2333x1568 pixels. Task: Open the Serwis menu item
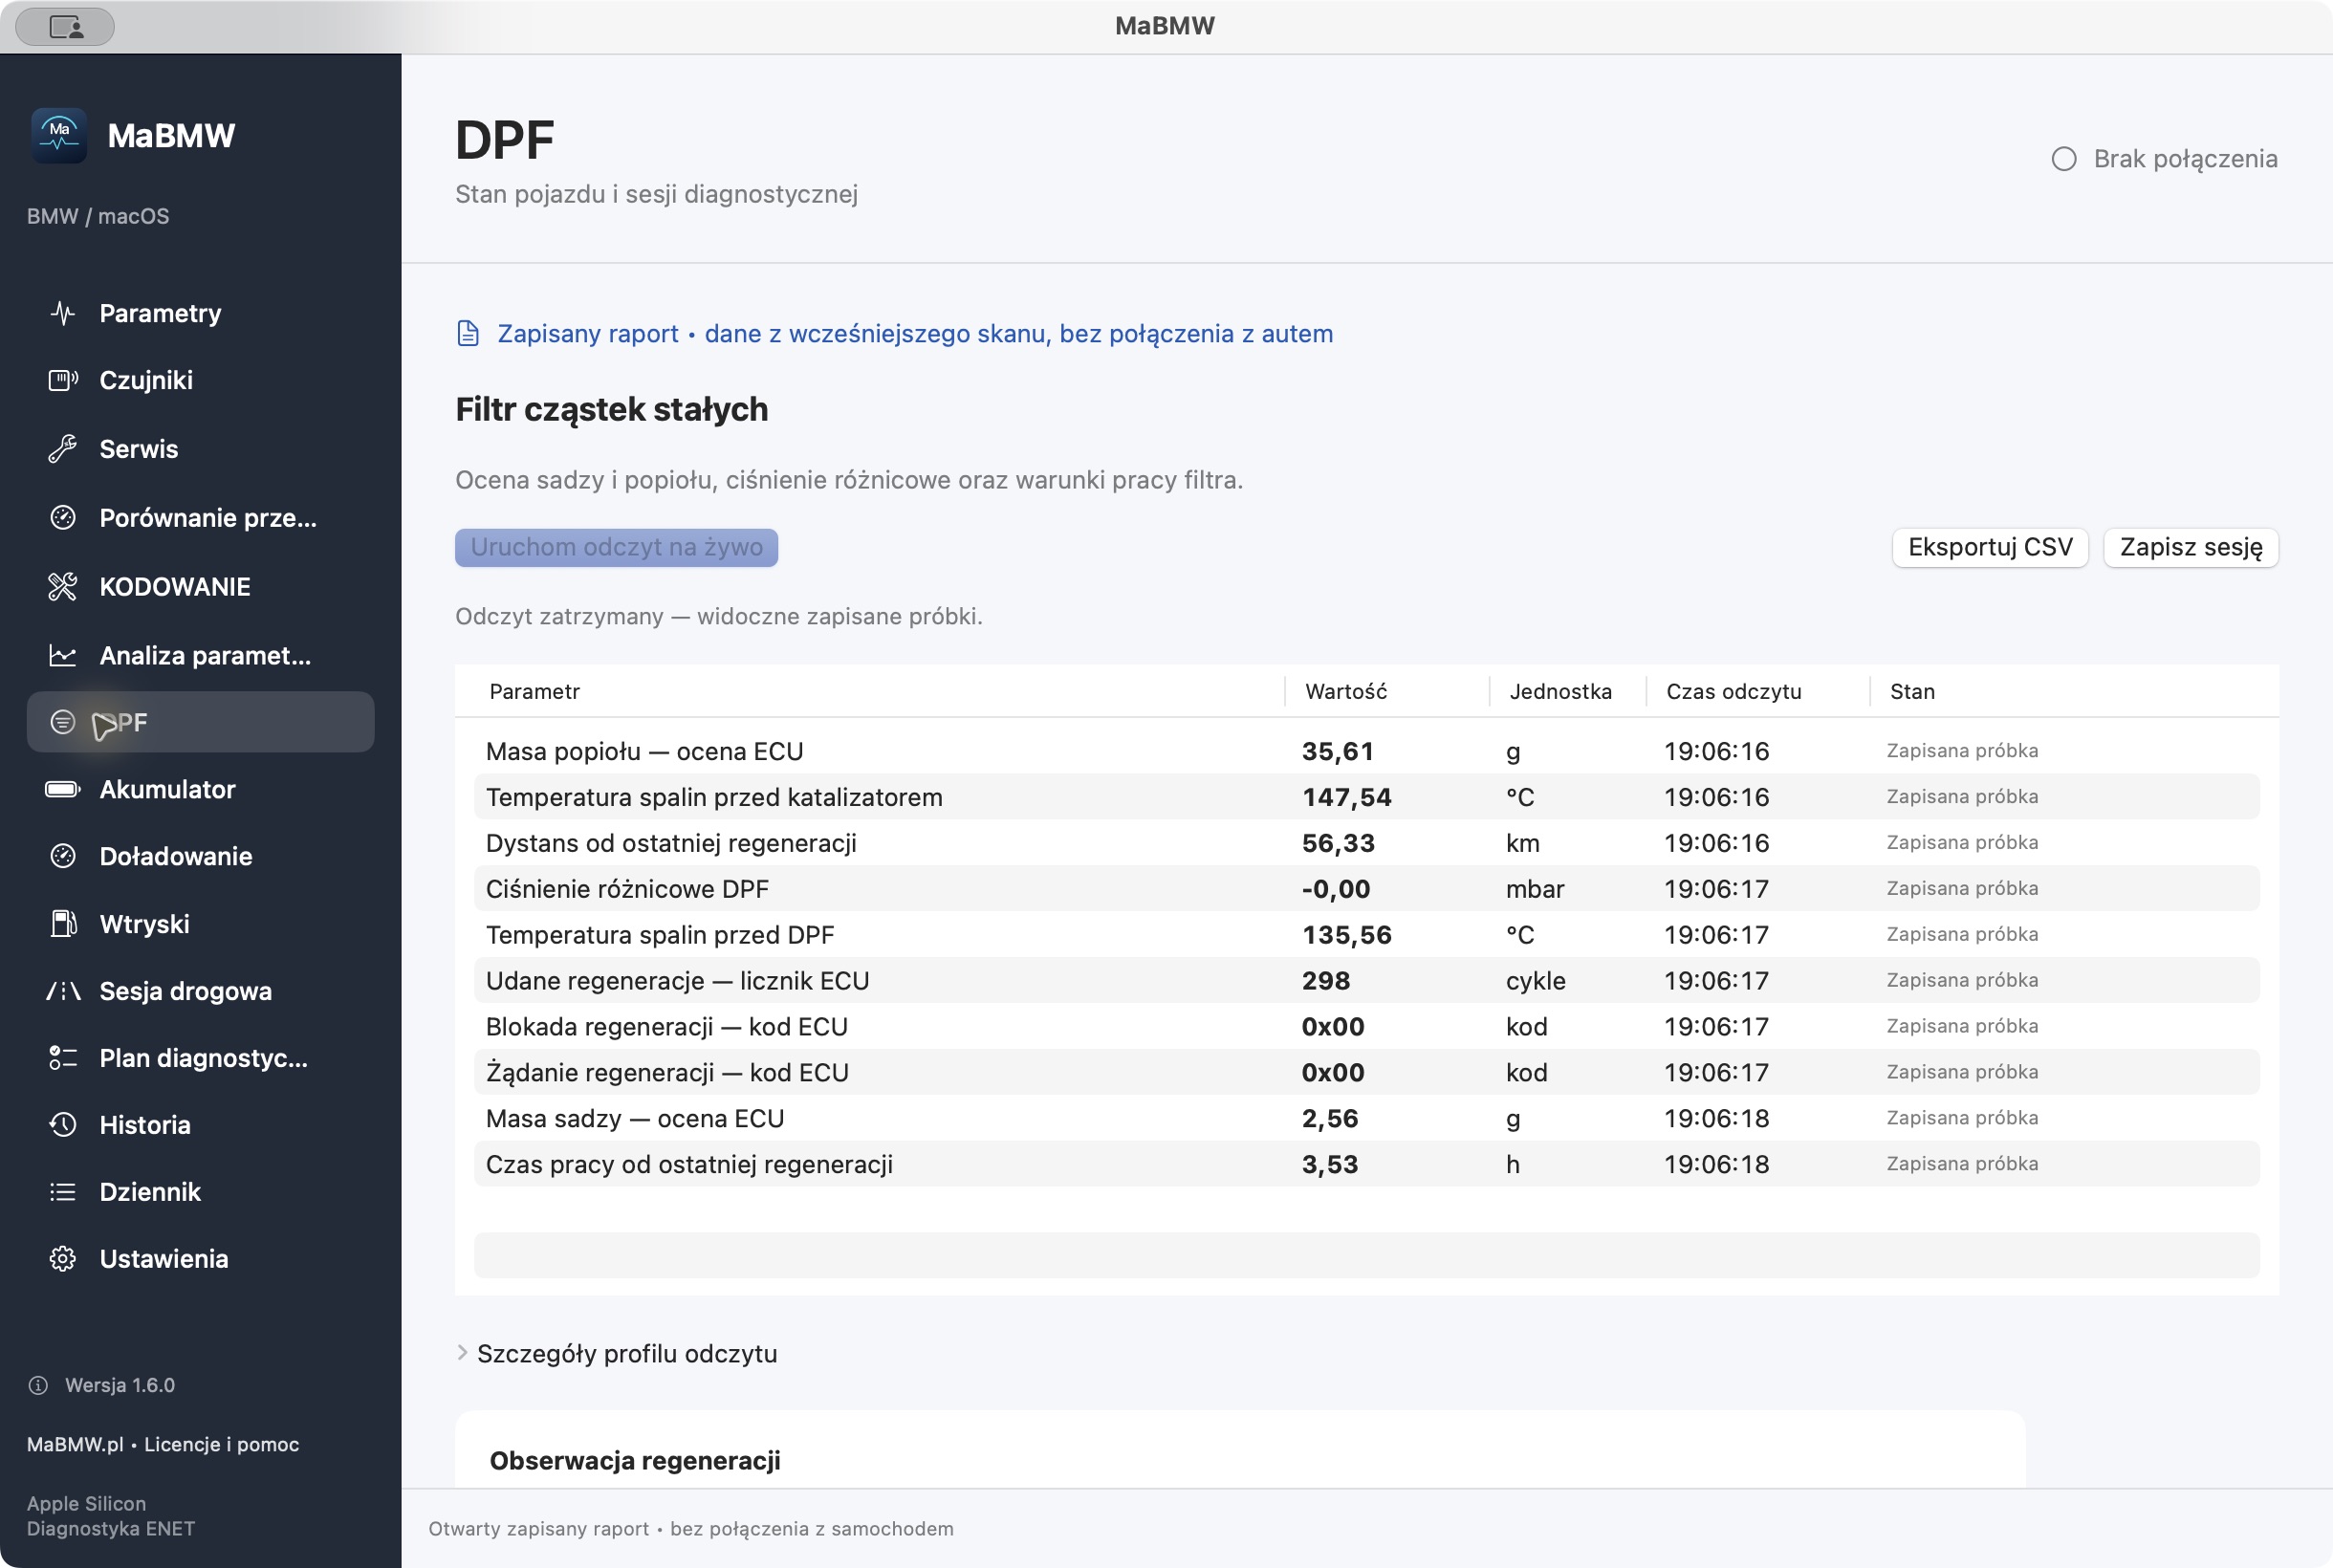200,449
